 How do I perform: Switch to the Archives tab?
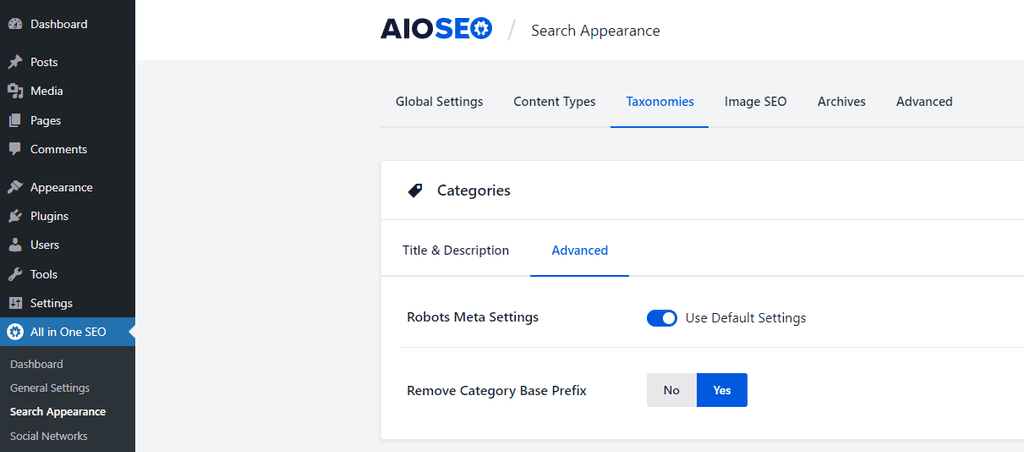841,102
